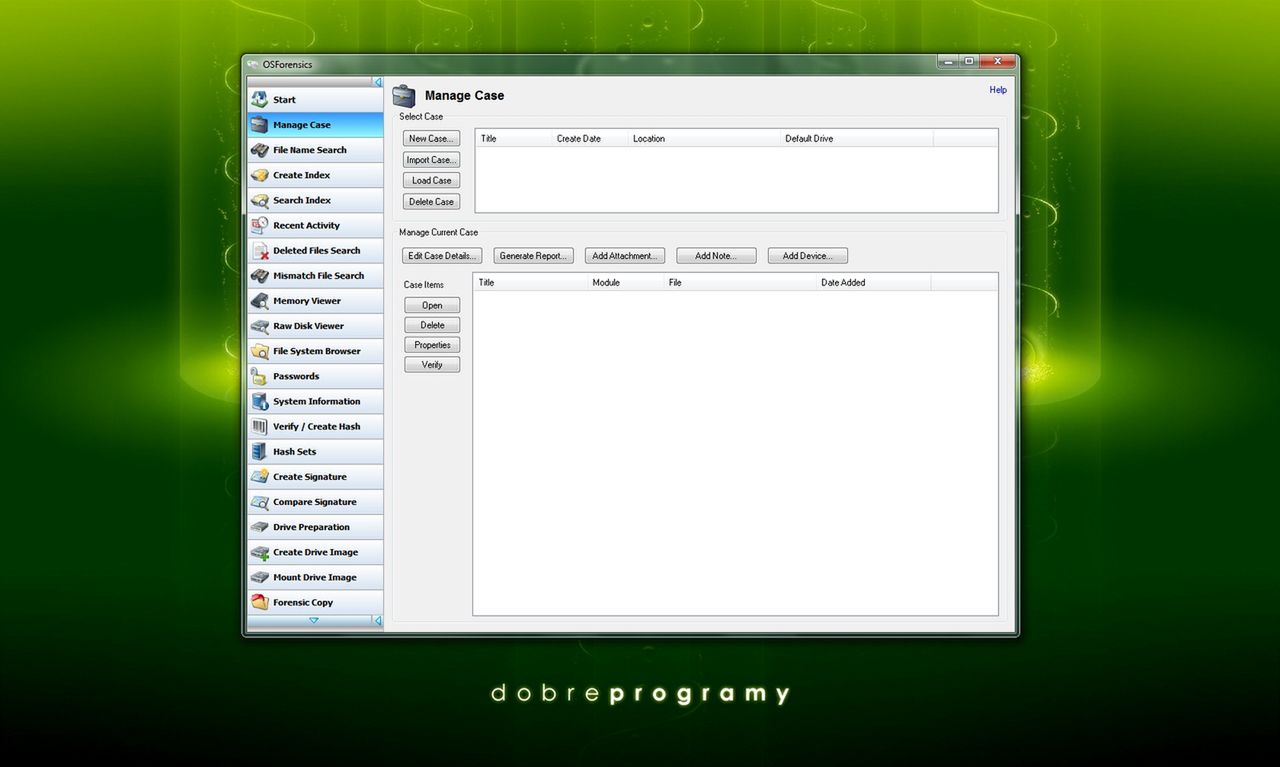Open the Passwords module label
This screenshot has height=767, width=1280.
(x=296, y=376)
